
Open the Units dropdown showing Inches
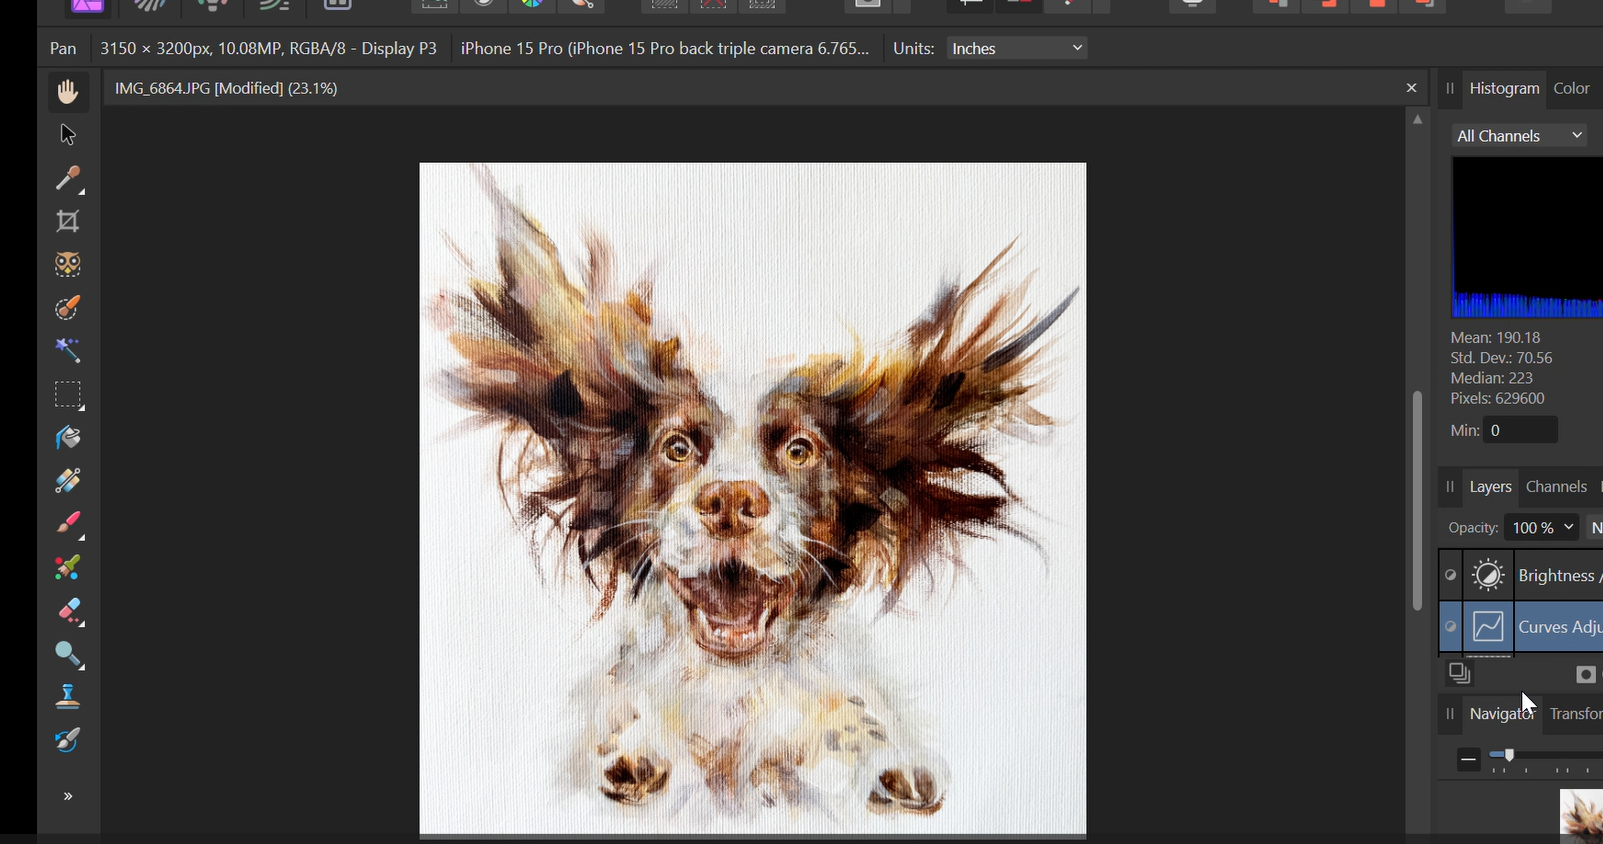point(1017,48)
